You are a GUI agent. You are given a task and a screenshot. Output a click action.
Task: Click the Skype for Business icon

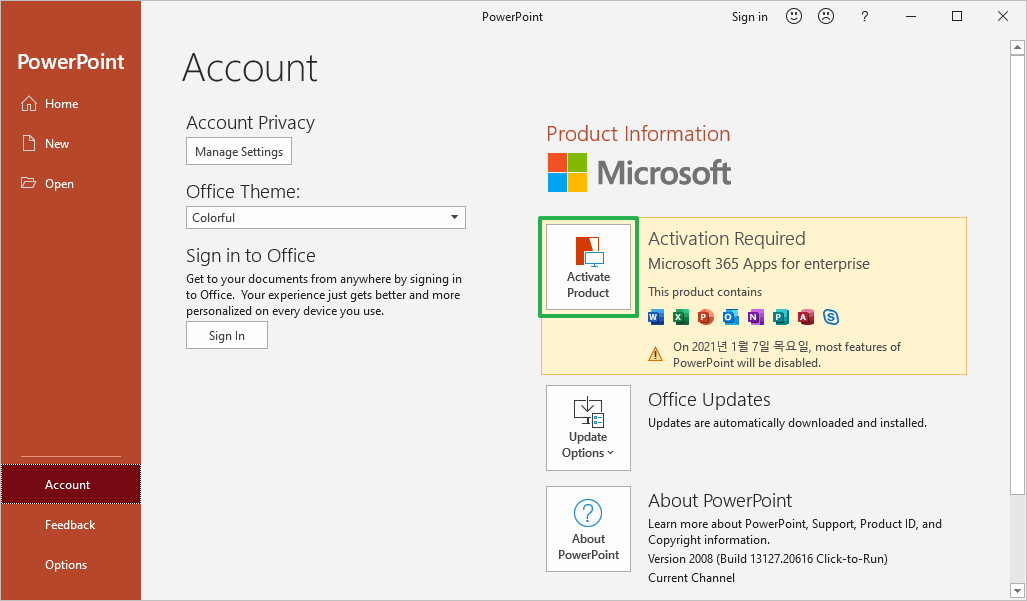831,318
